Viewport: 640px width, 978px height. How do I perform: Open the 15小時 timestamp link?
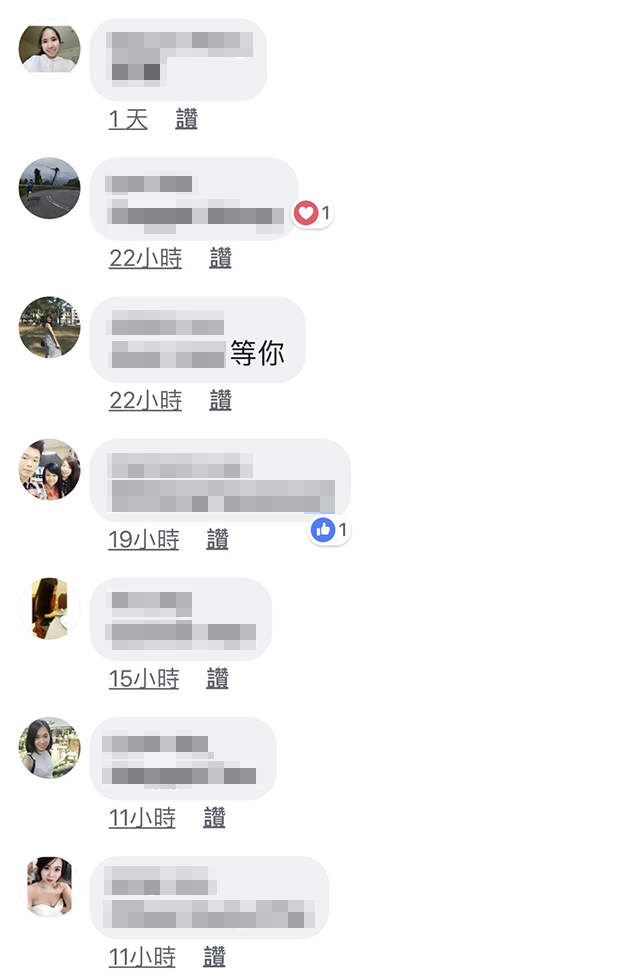[x=144, y=679]
